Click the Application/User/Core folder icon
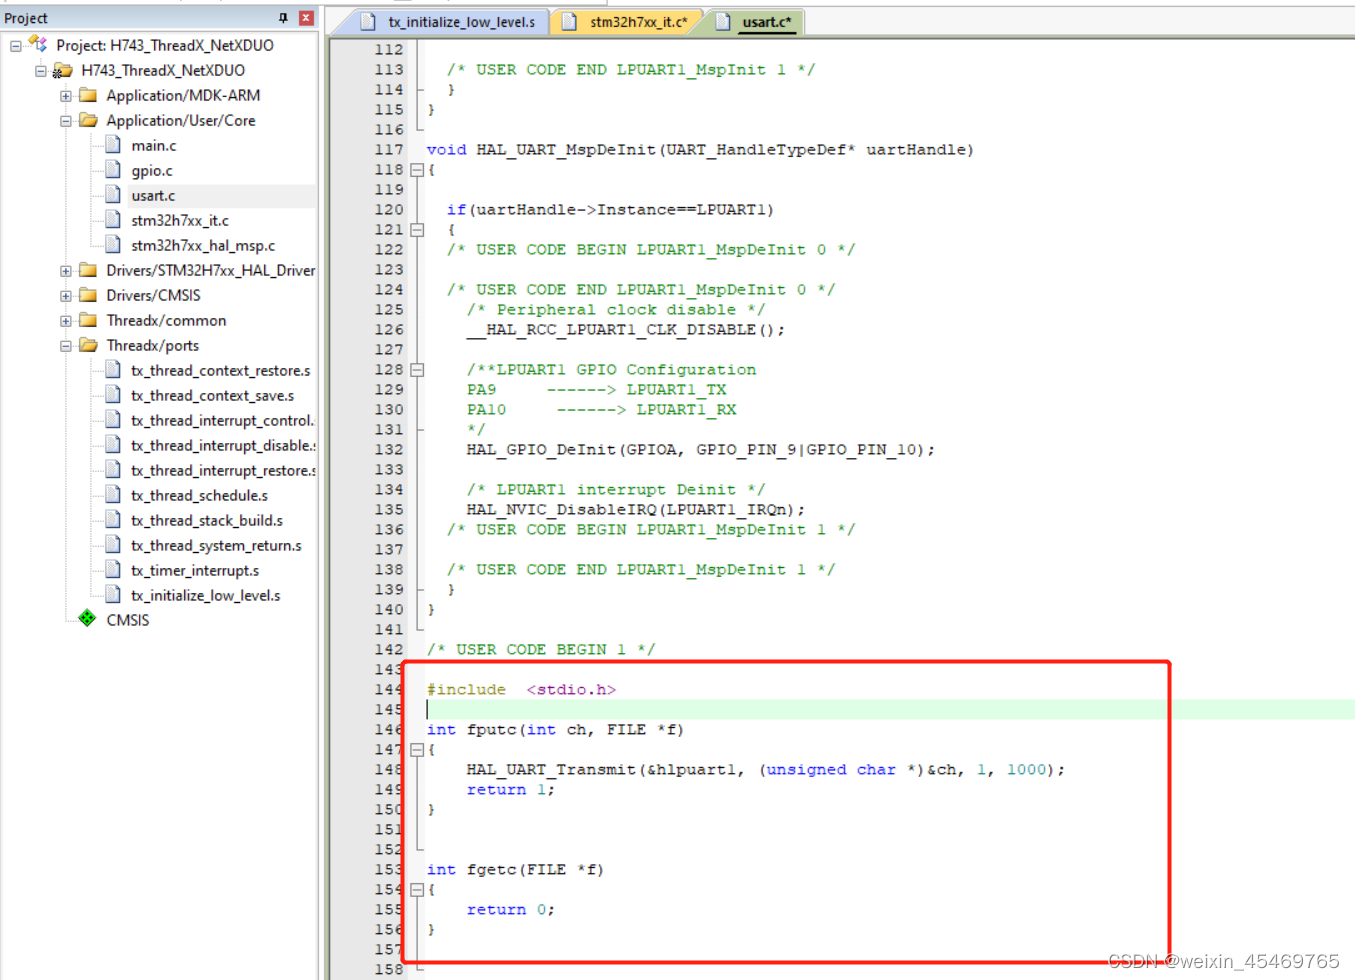Screen dimensions: 1355x980 pyautogui.click(x=88, y=120)
